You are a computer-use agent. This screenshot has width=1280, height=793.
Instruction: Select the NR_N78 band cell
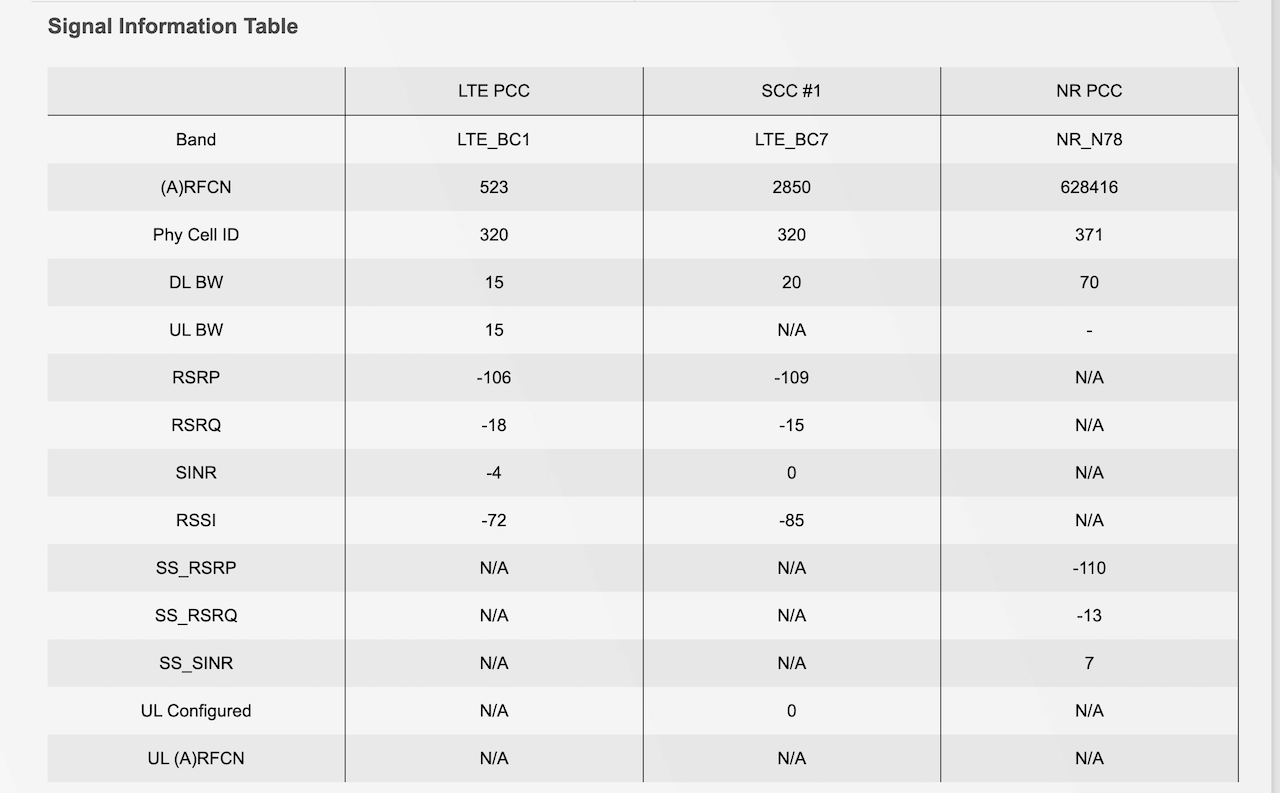pyautogui.click(x=1089, y=139)
